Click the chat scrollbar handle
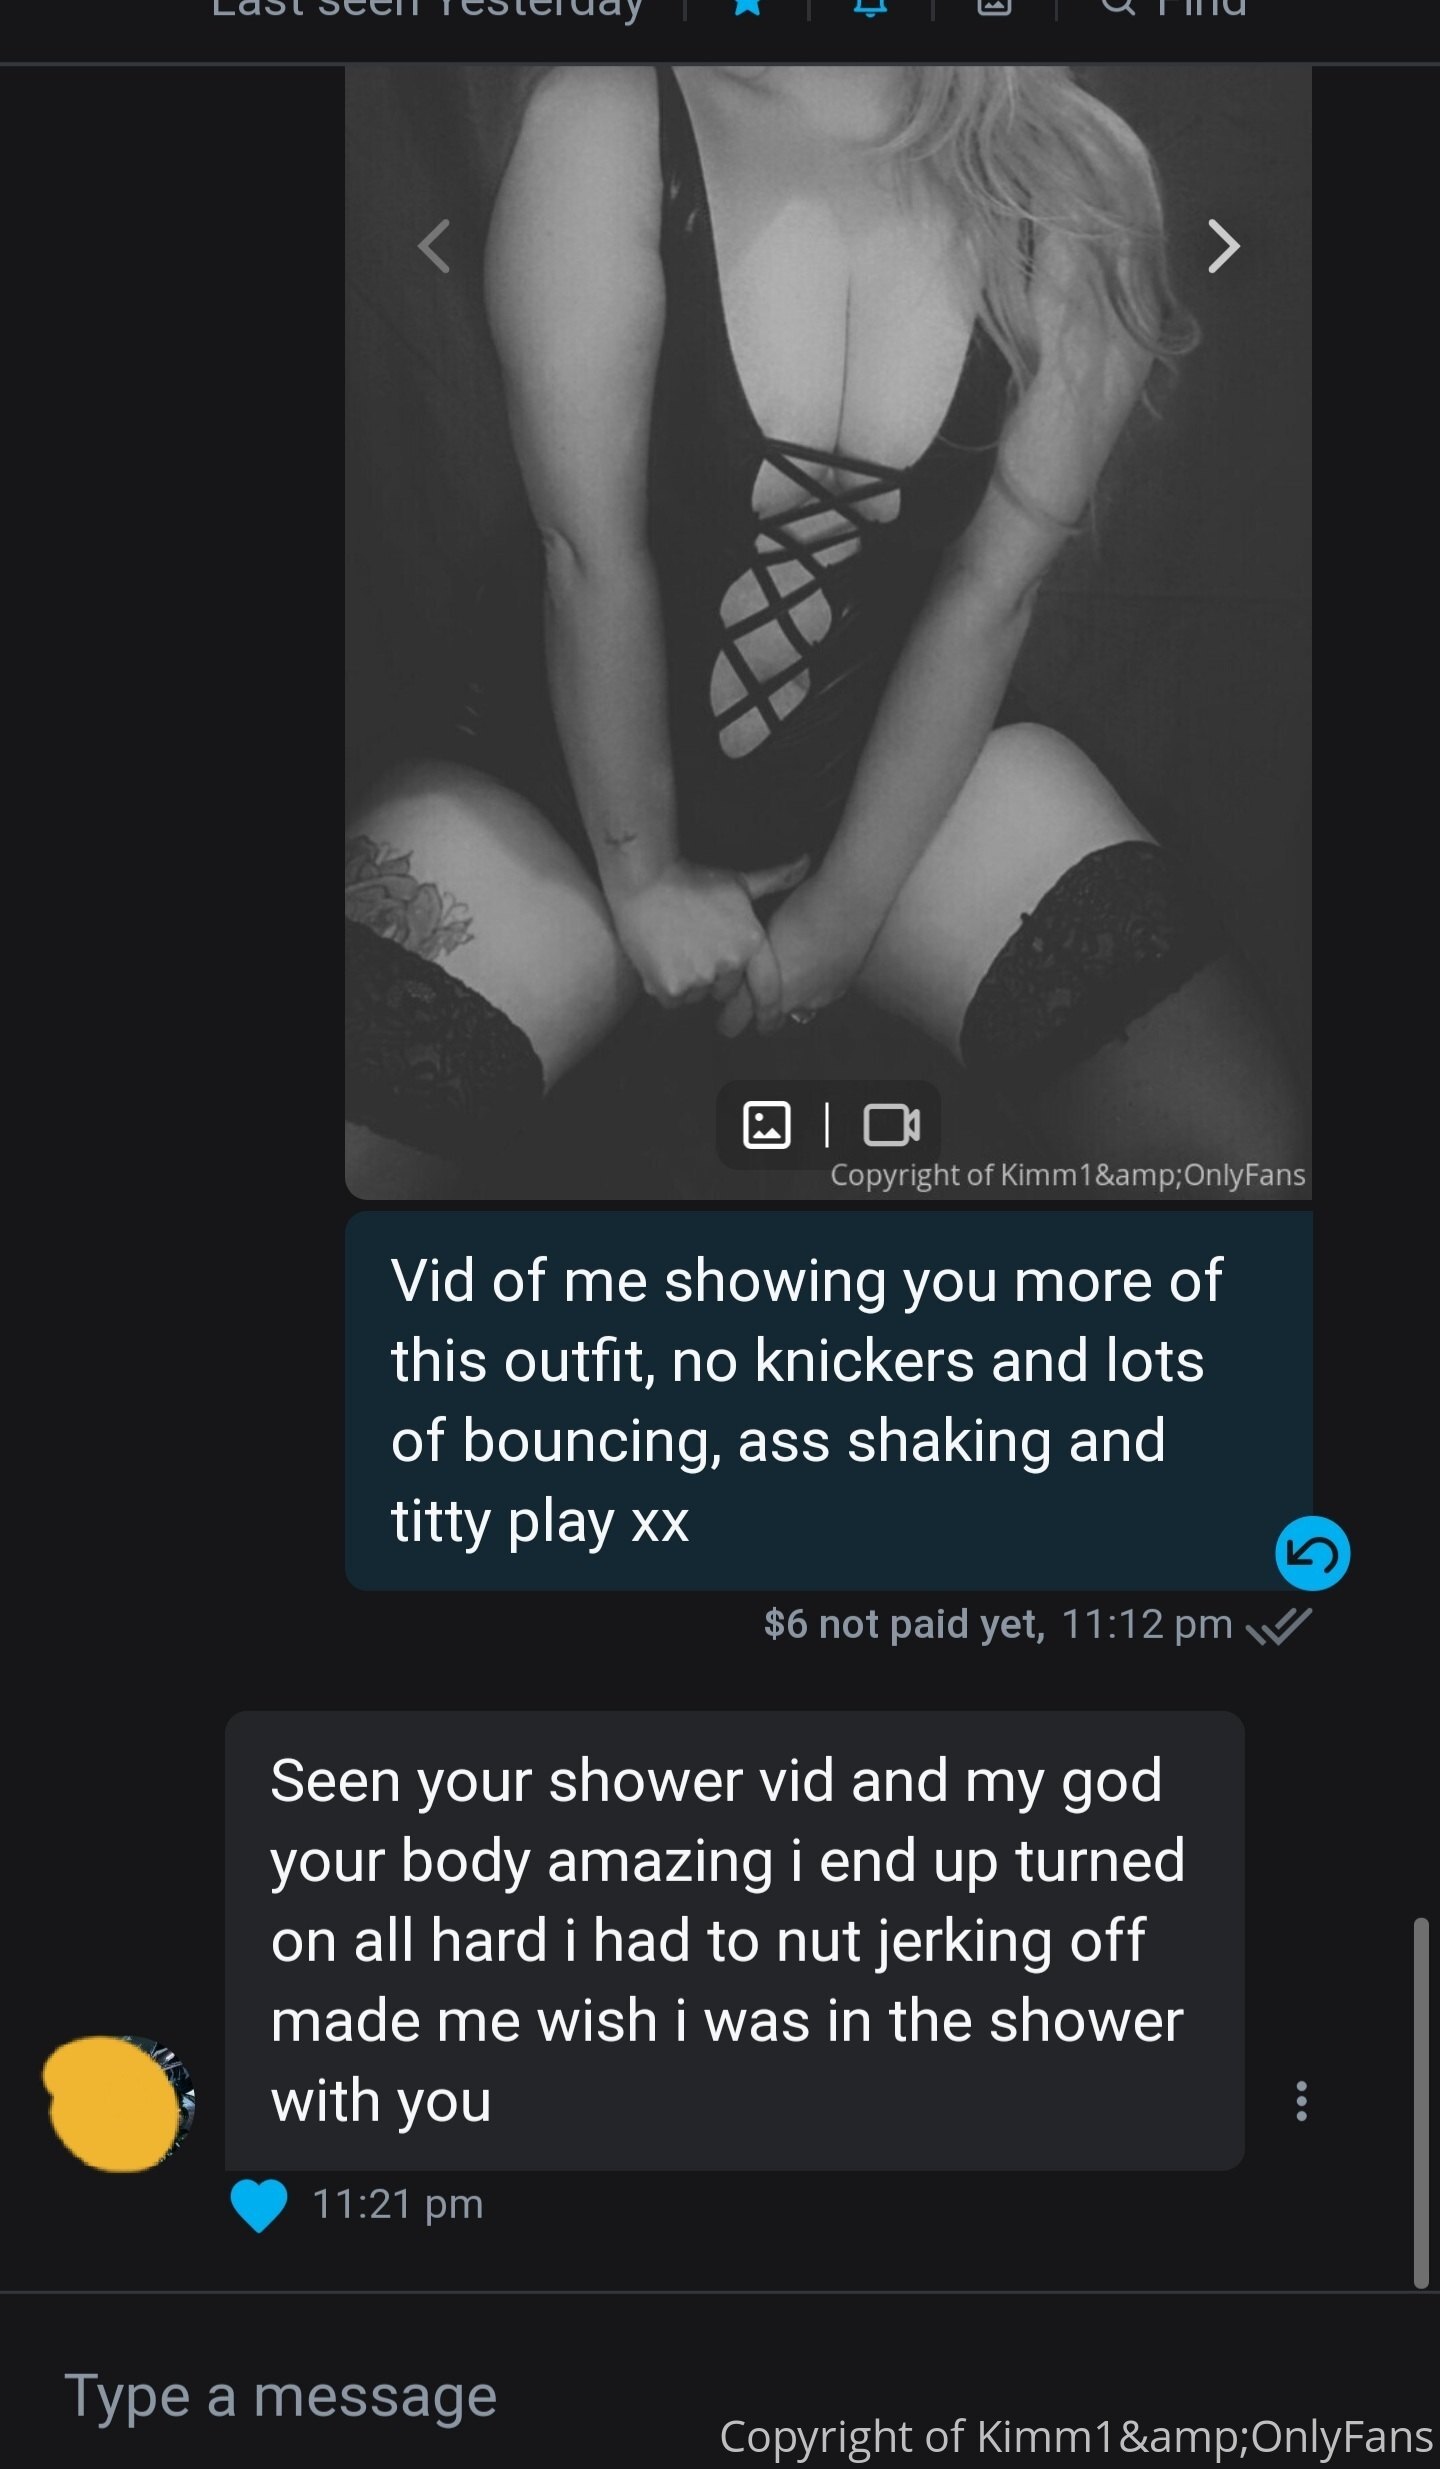Screen dimensions: 1440x2469 tap(1421, 2100)
